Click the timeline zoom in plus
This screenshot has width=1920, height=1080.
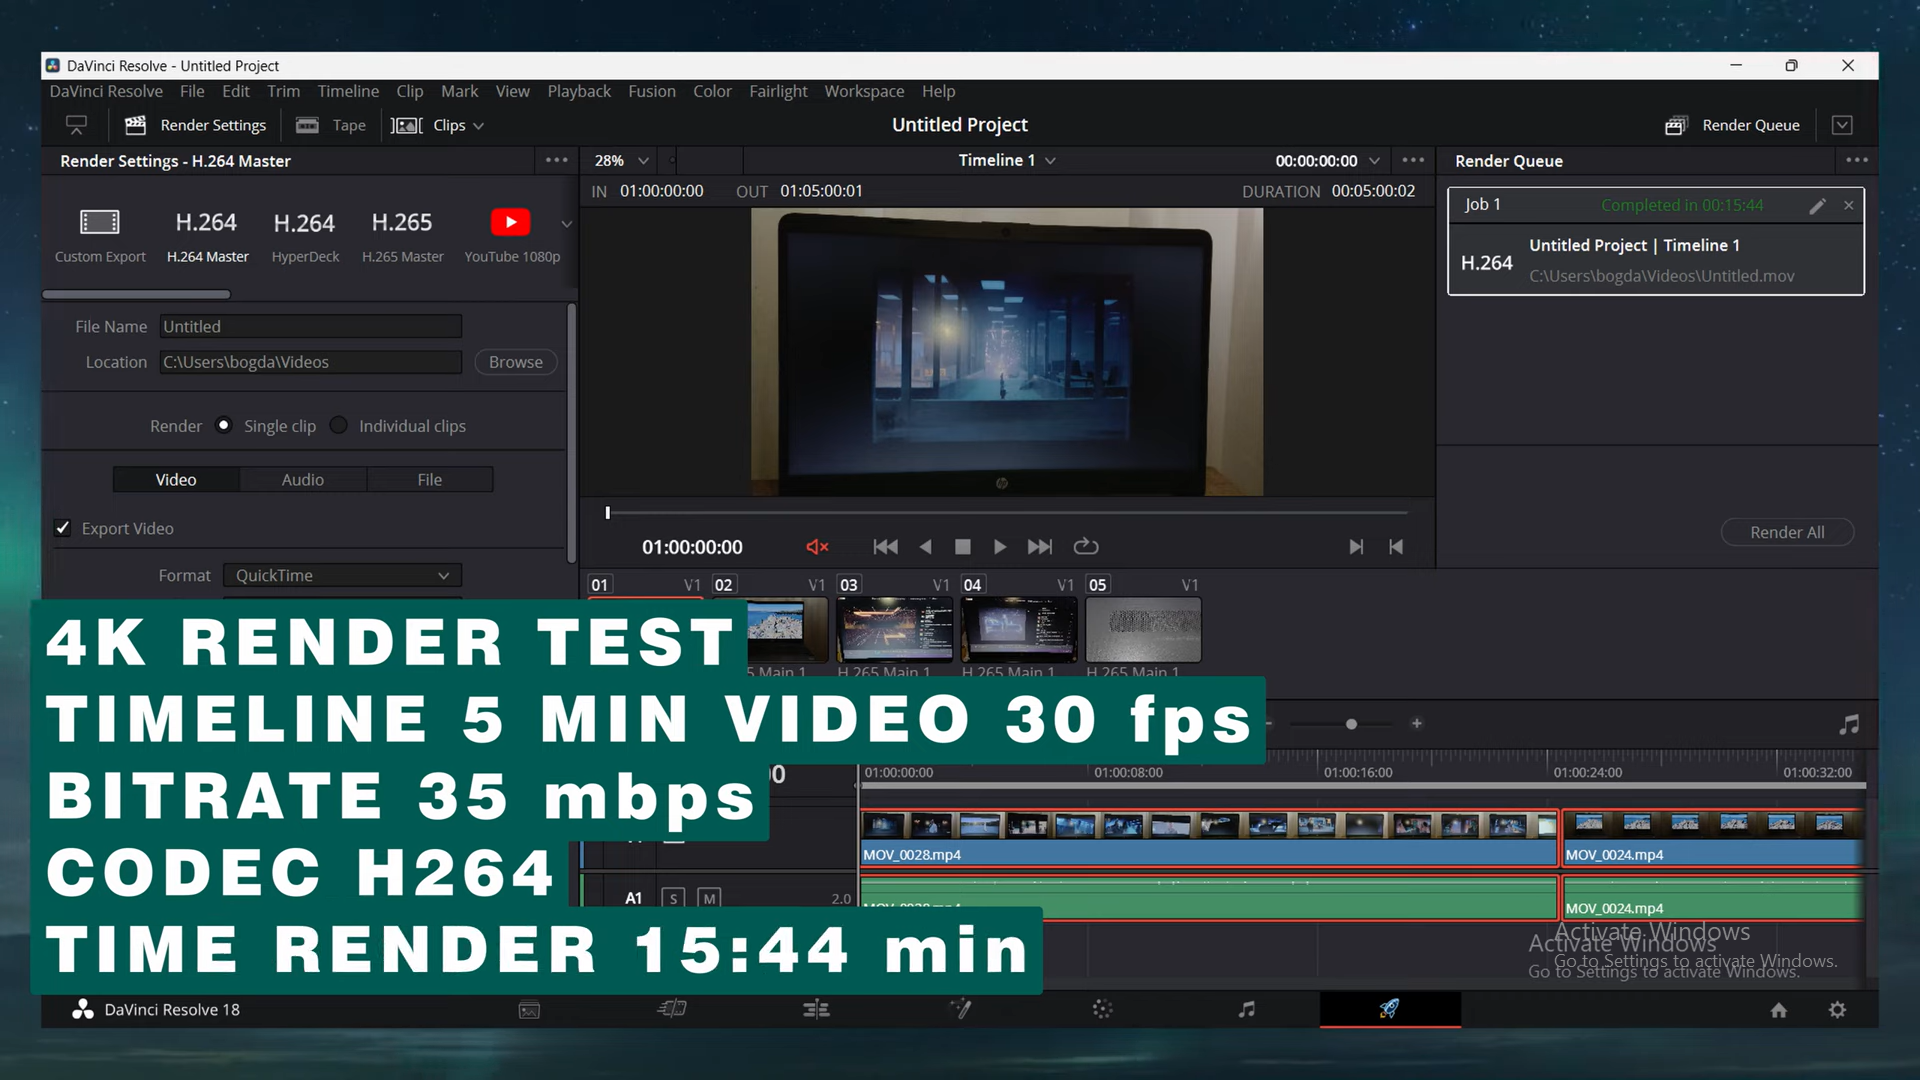[1417, 724]
